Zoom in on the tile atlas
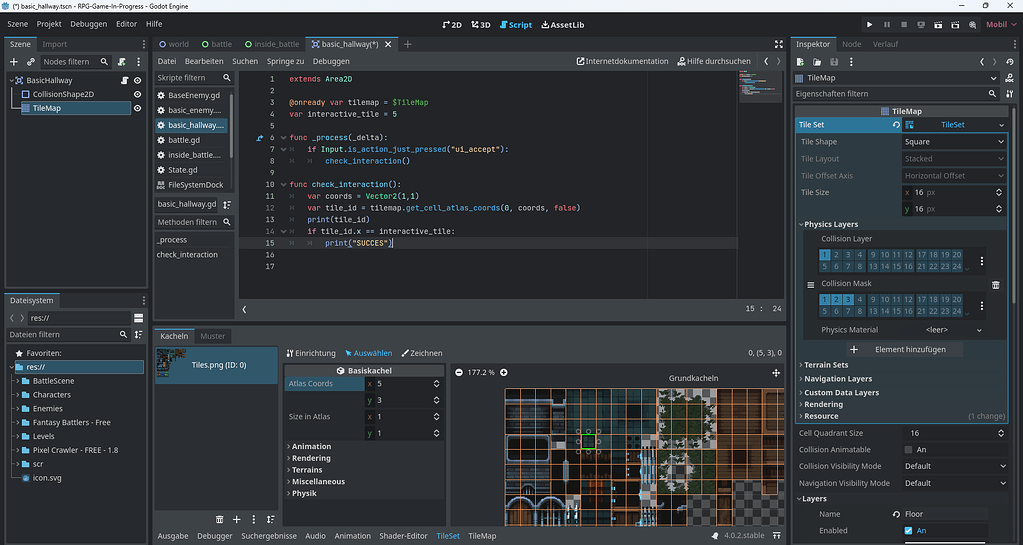 504,372
